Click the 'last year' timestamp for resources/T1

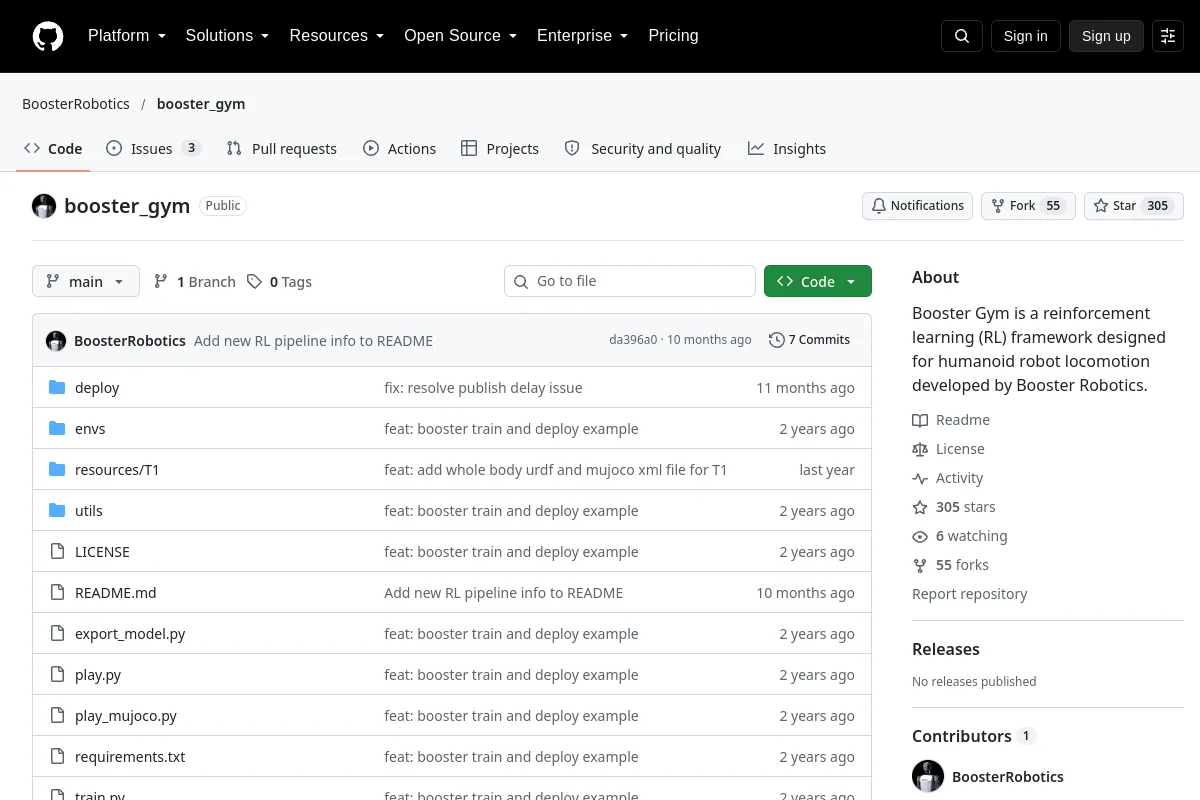[827, 470]
